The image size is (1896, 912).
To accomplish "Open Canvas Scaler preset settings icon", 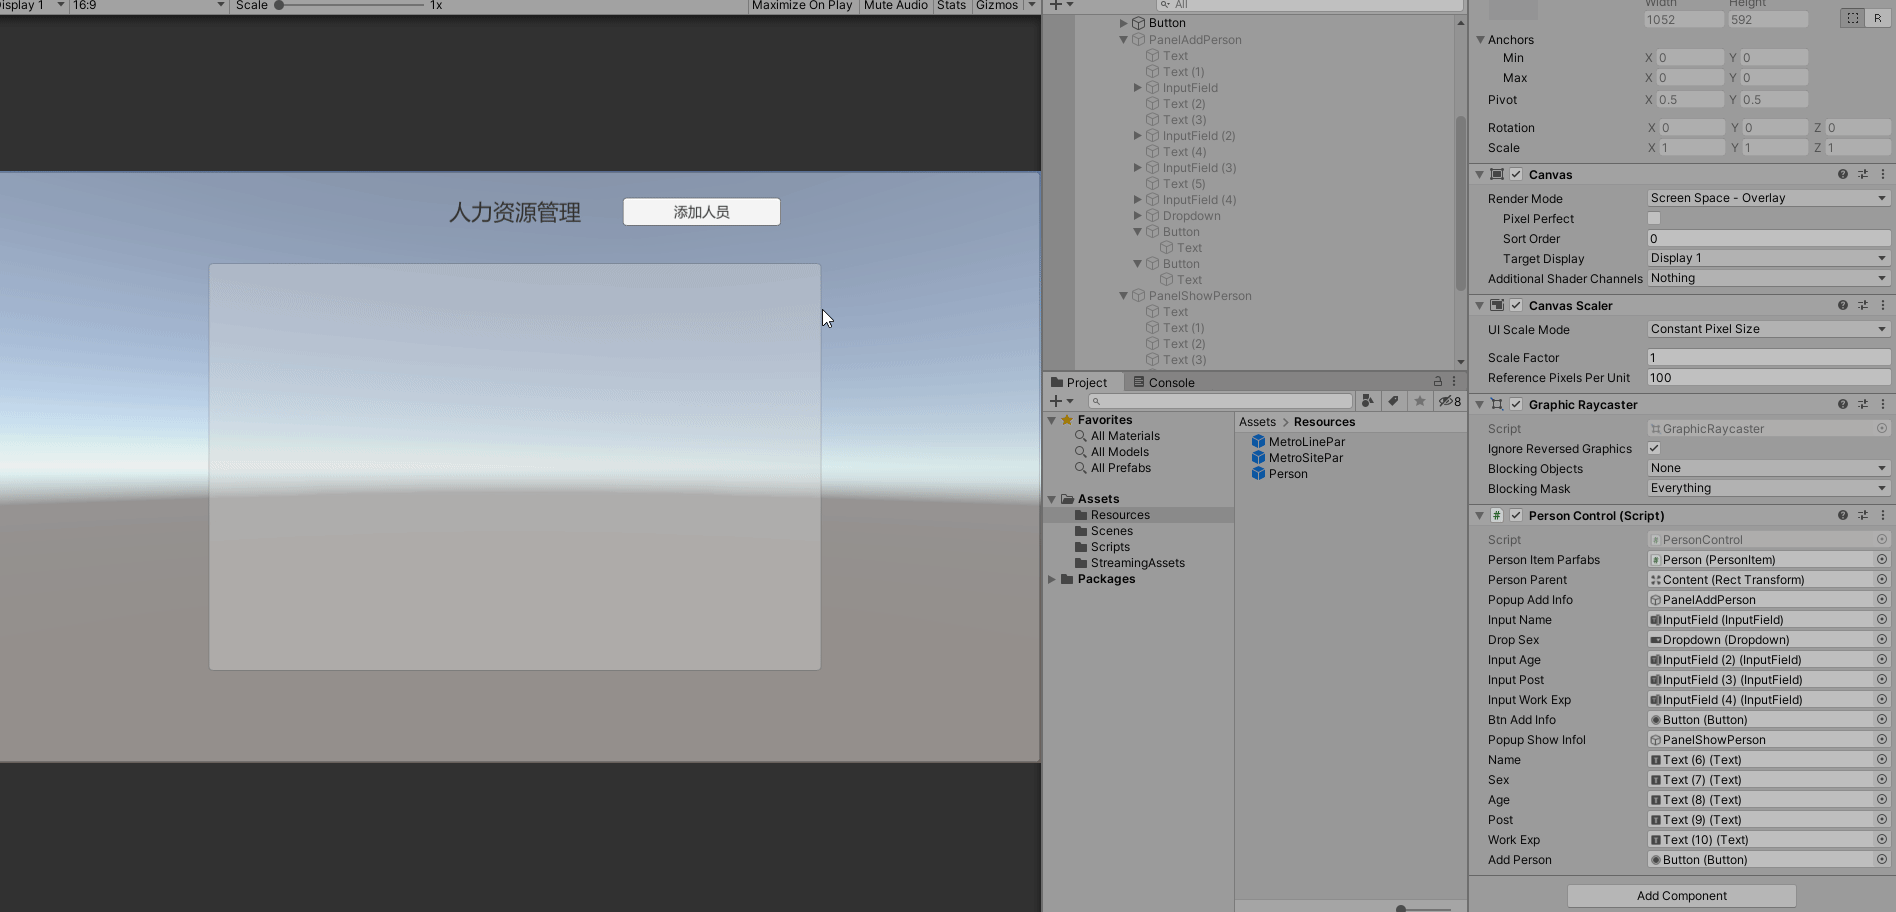I will click(1863, 305).
